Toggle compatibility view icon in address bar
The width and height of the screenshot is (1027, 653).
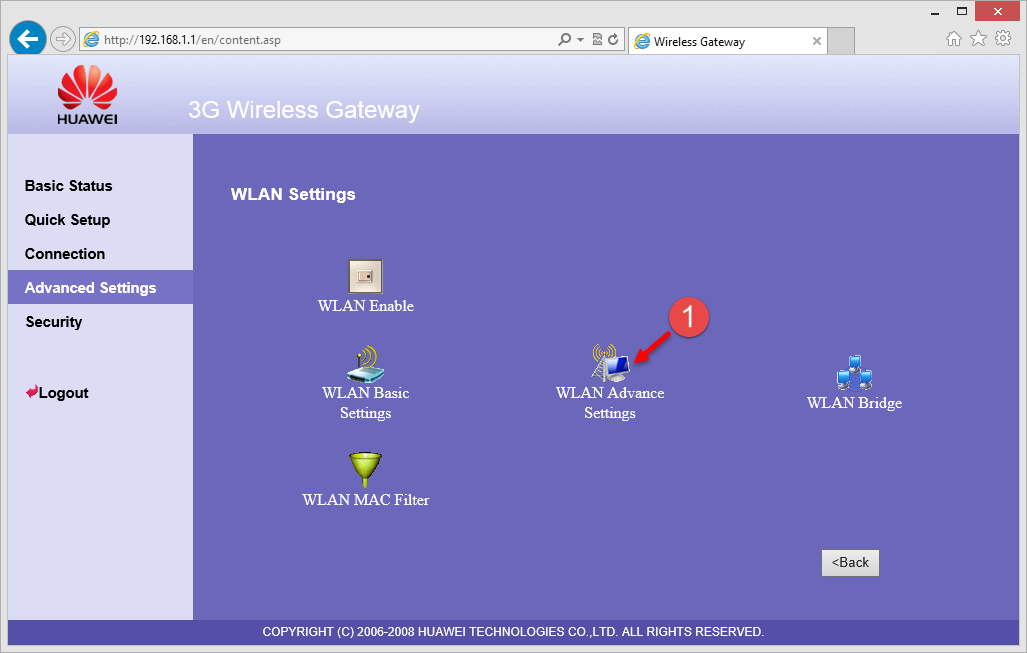[x=597, y=39]
